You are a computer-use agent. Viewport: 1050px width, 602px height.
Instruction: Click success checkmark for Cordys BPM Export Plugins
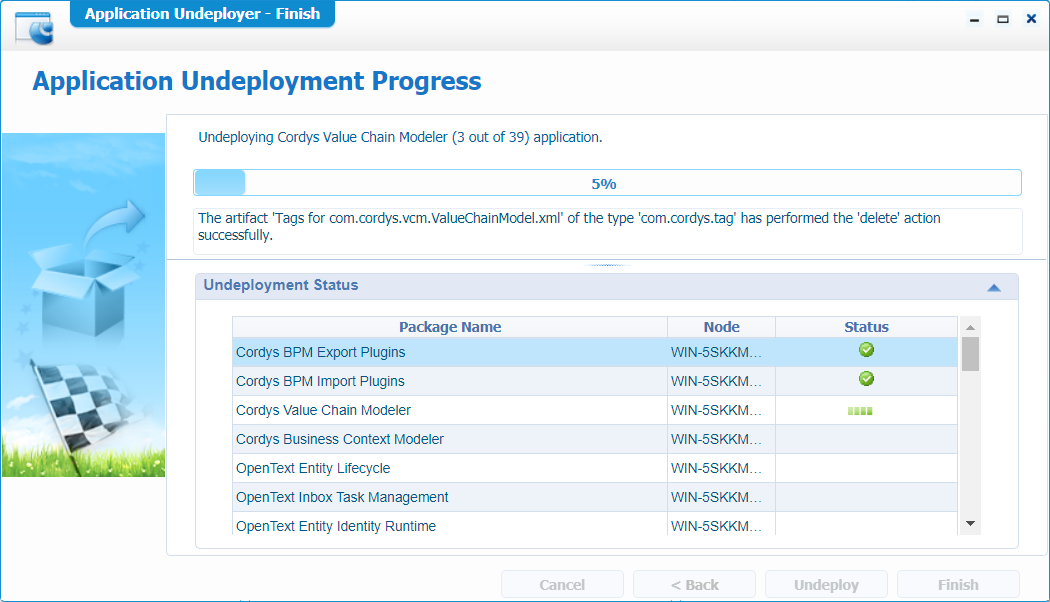pyautogui.click(x=867, y=350)
